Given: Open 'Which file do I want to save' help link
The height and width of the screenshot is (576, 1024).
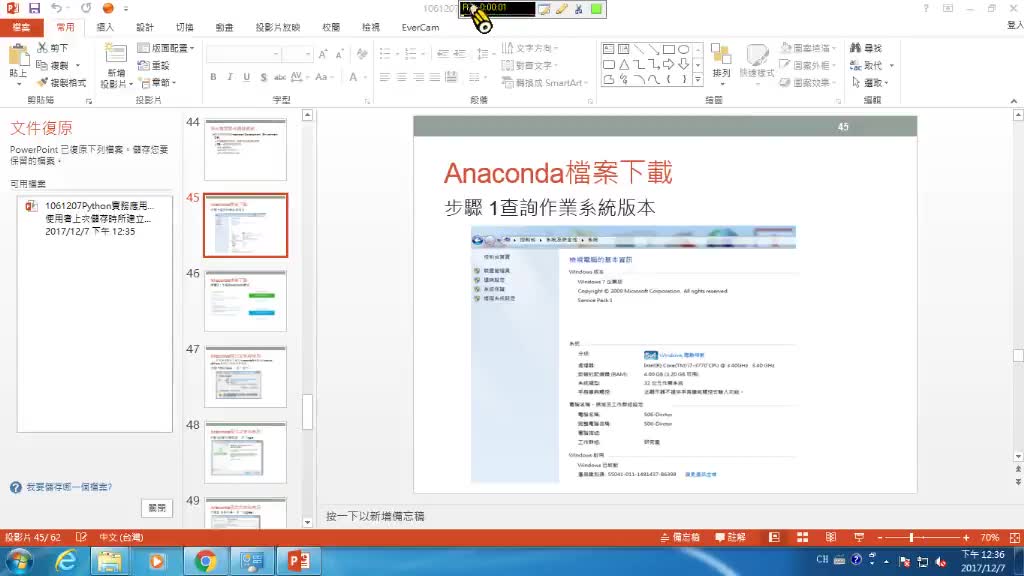Looking at the screenshot, I should [x=68, y=487].
